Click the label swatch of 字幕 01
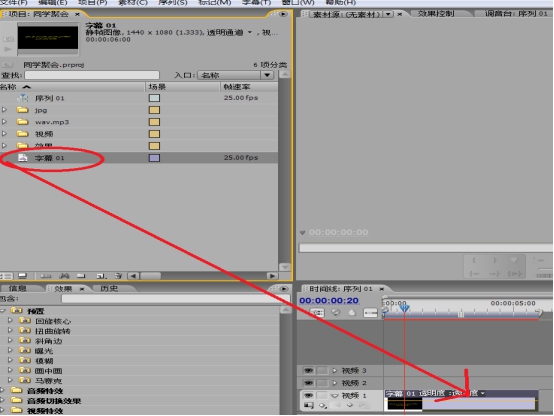 154,158
